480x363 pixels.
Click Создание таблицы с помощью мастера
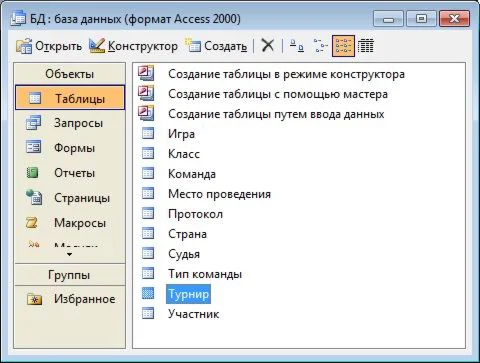278,94
